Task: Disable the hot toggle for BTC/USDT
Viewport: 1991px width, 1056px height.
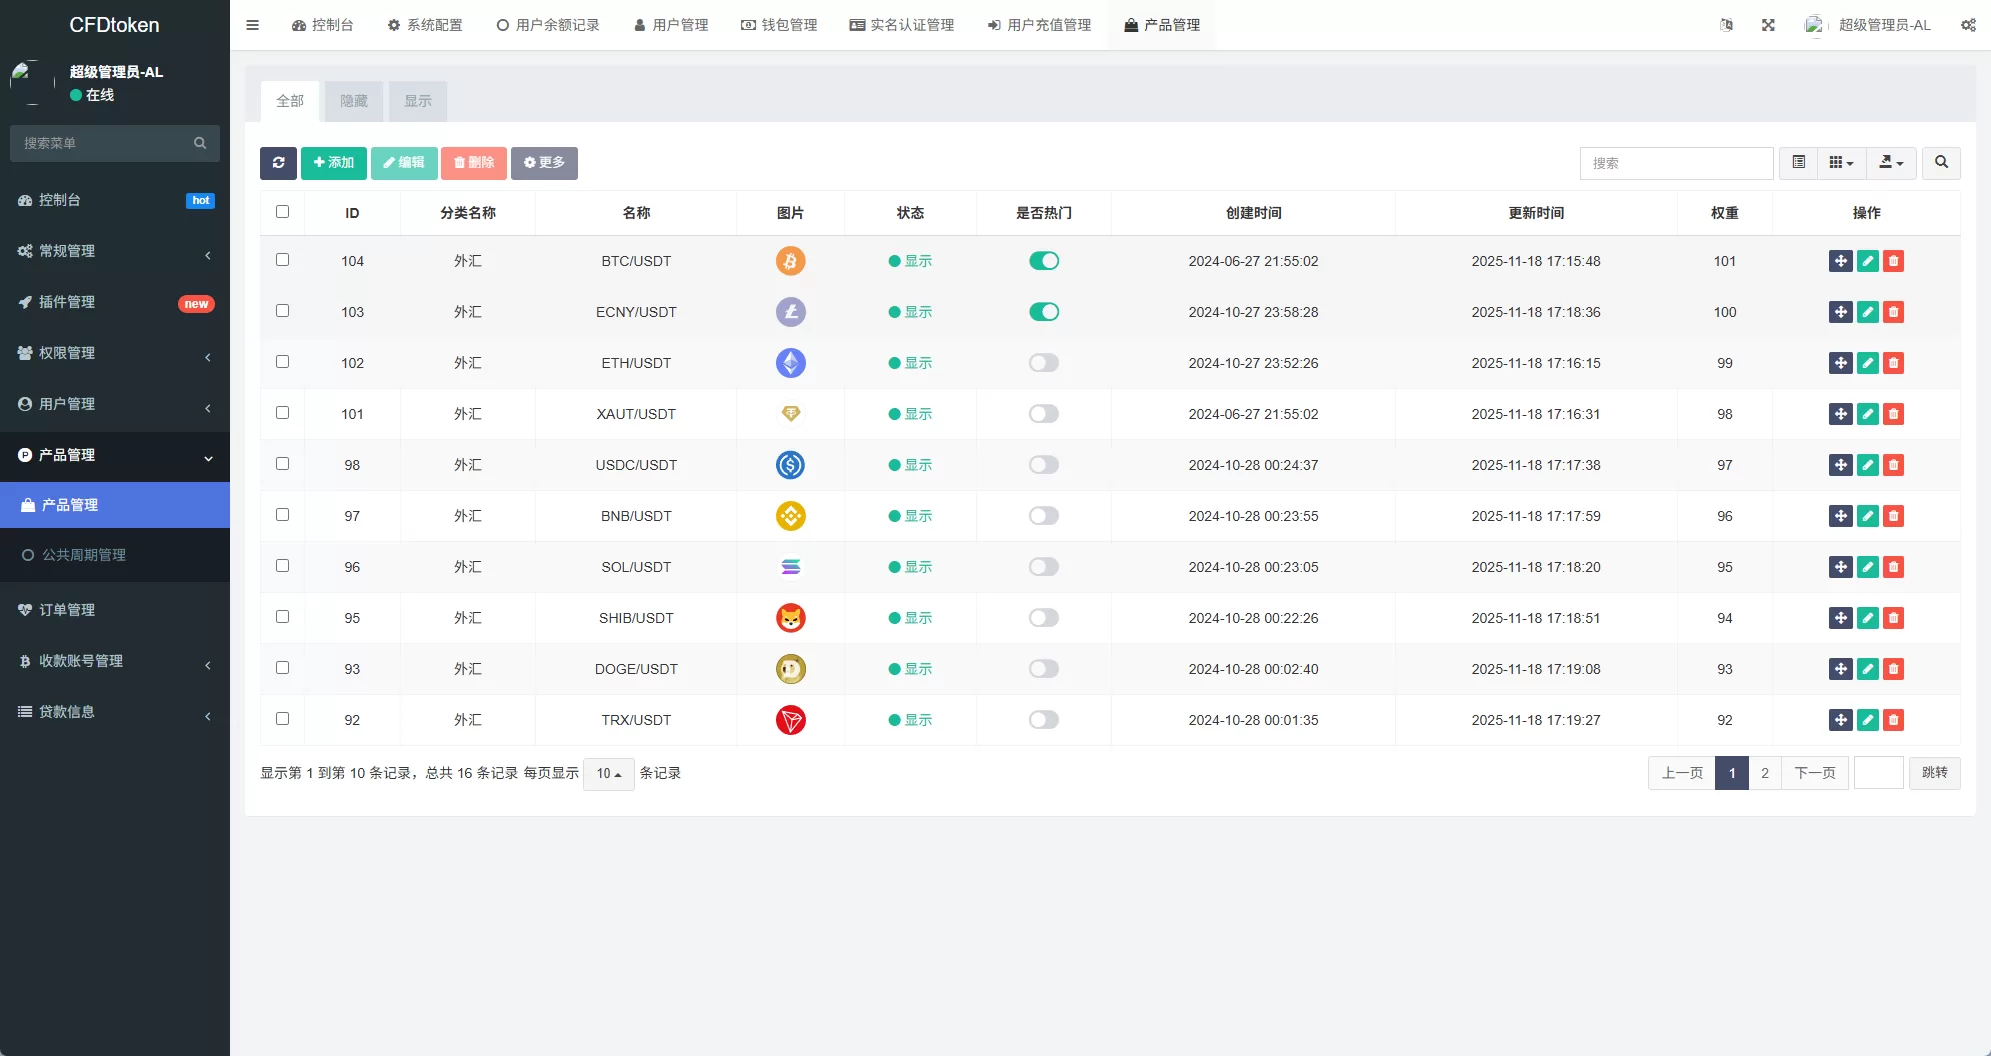Action: point(1043,261)
